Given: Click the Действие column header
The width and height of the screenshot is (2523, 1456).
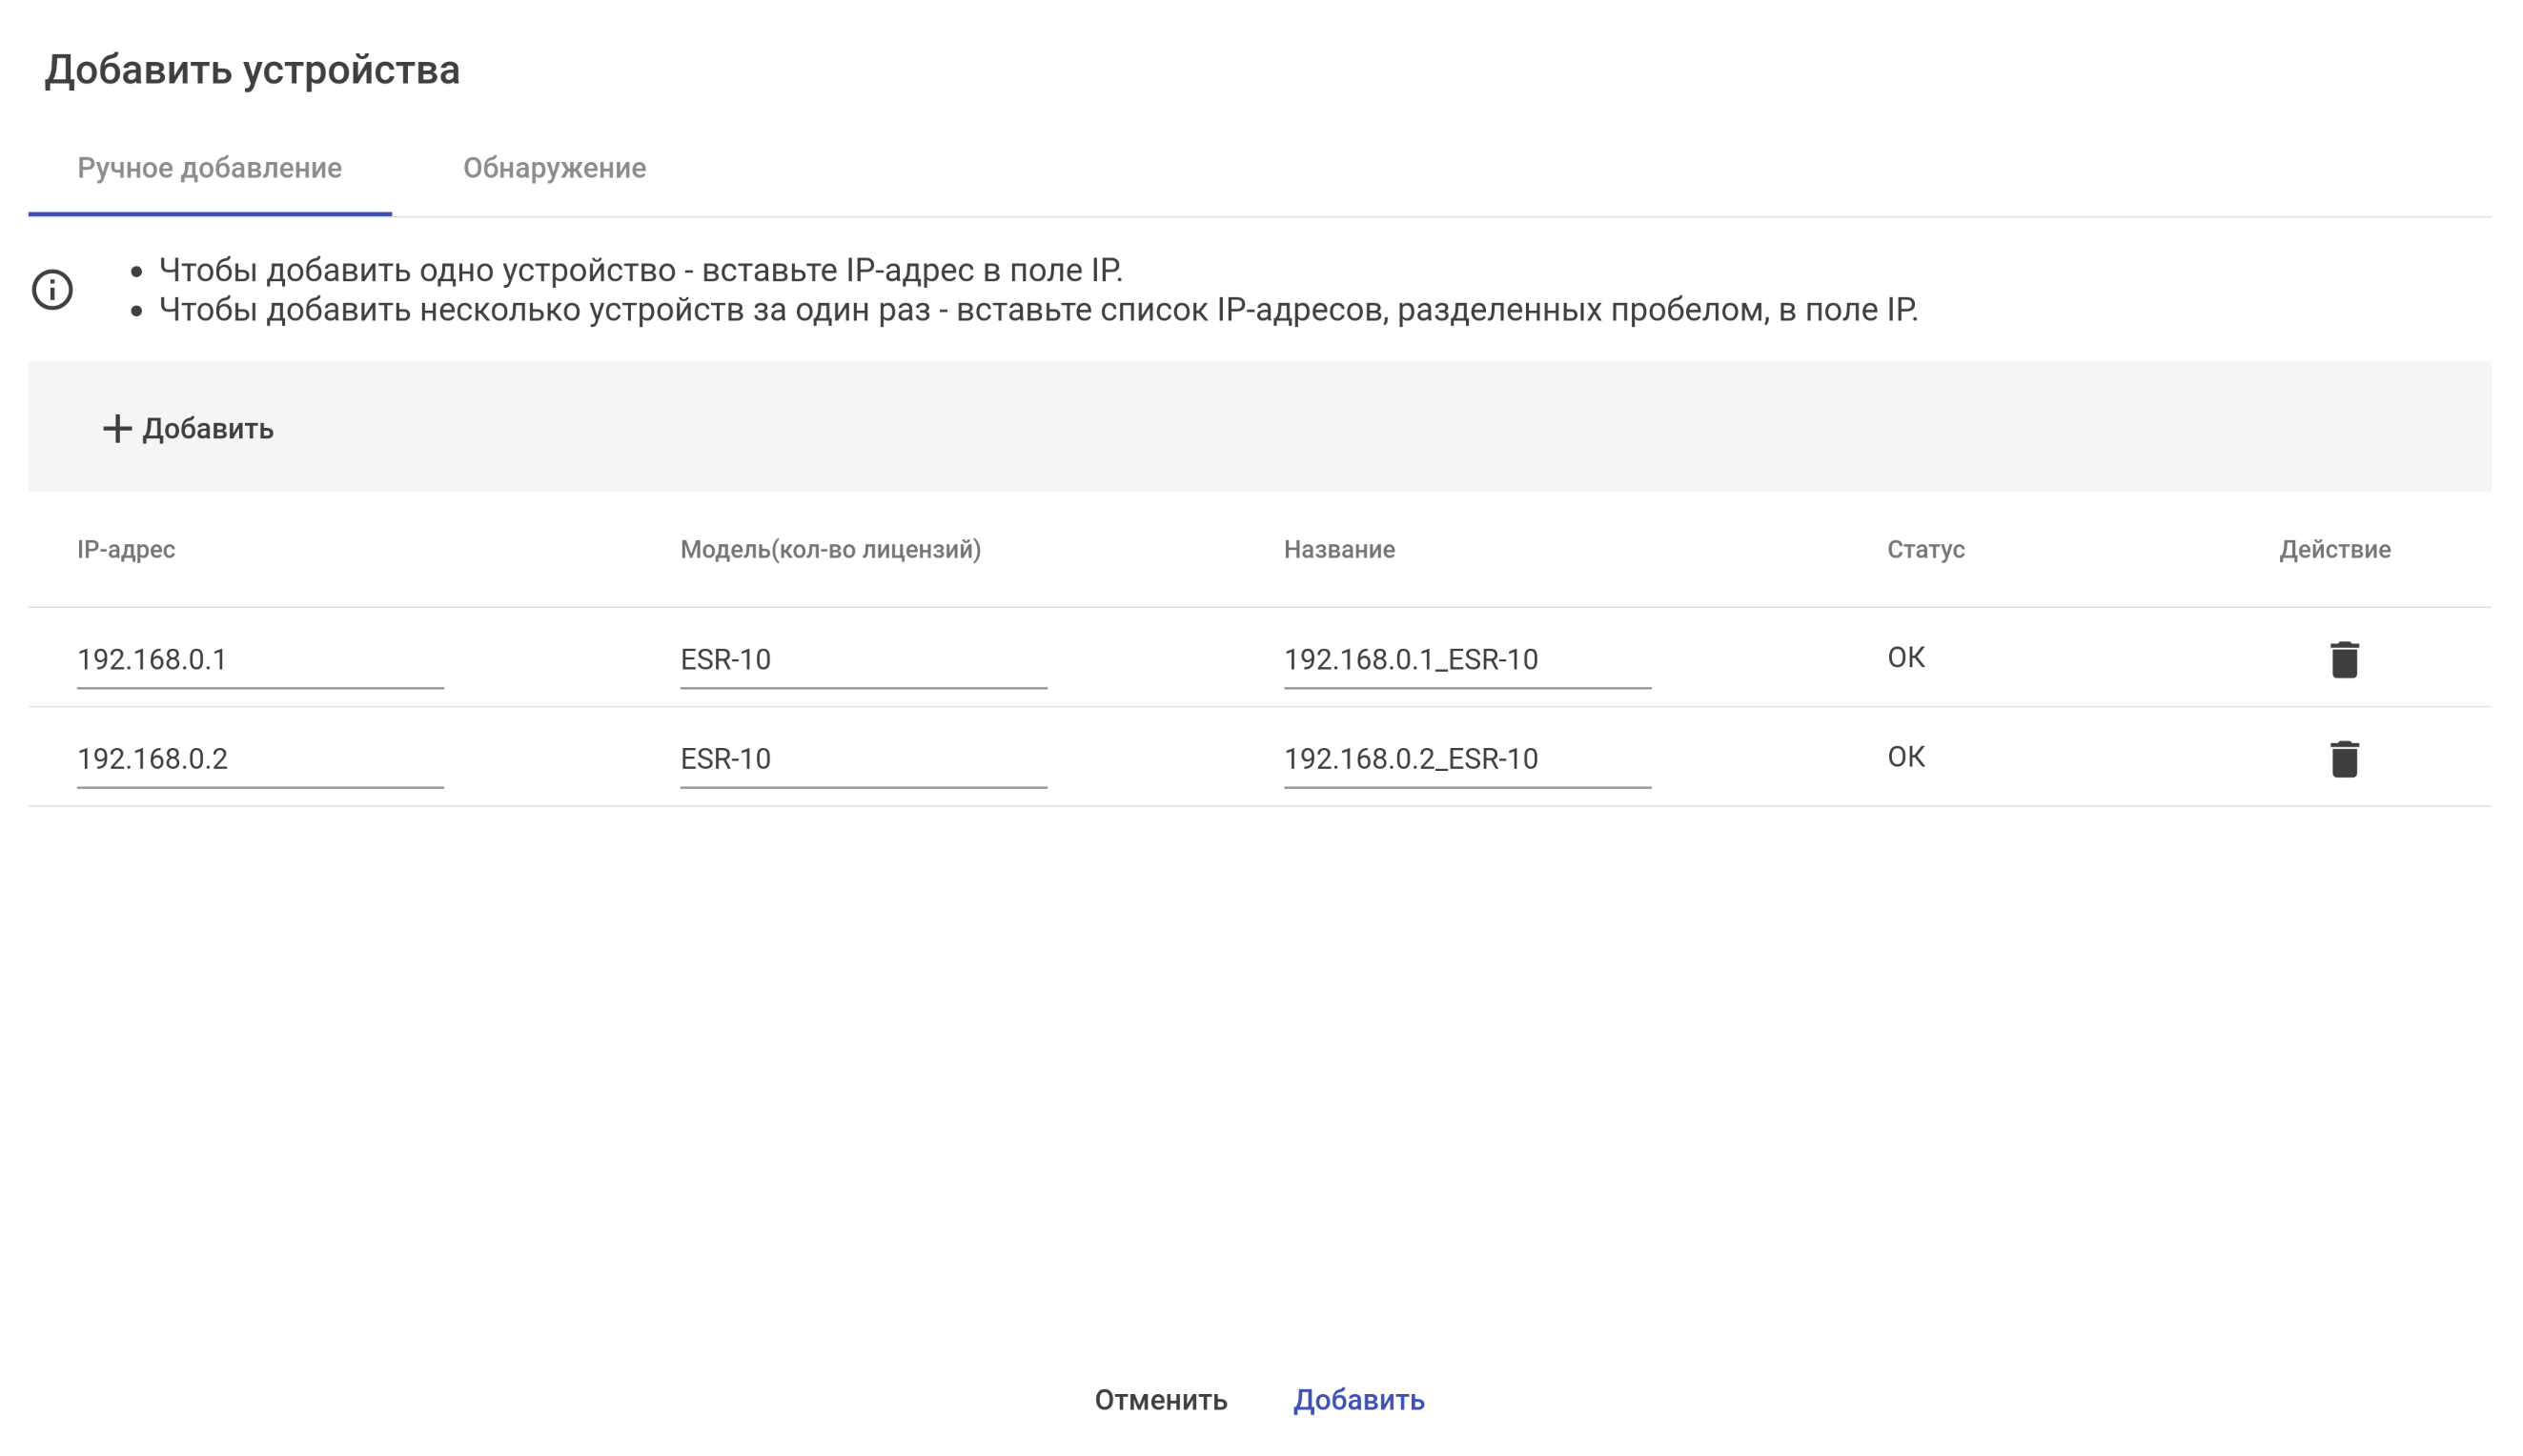Looking at the screenshot, I should [x=2334, y=550].
